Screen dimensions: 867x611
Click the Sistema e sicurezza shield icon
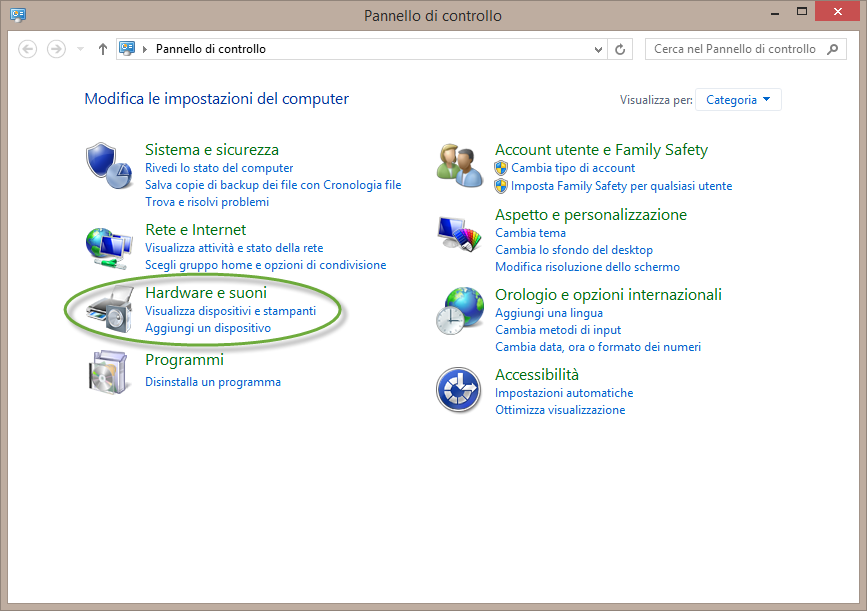tap(107, 165)
